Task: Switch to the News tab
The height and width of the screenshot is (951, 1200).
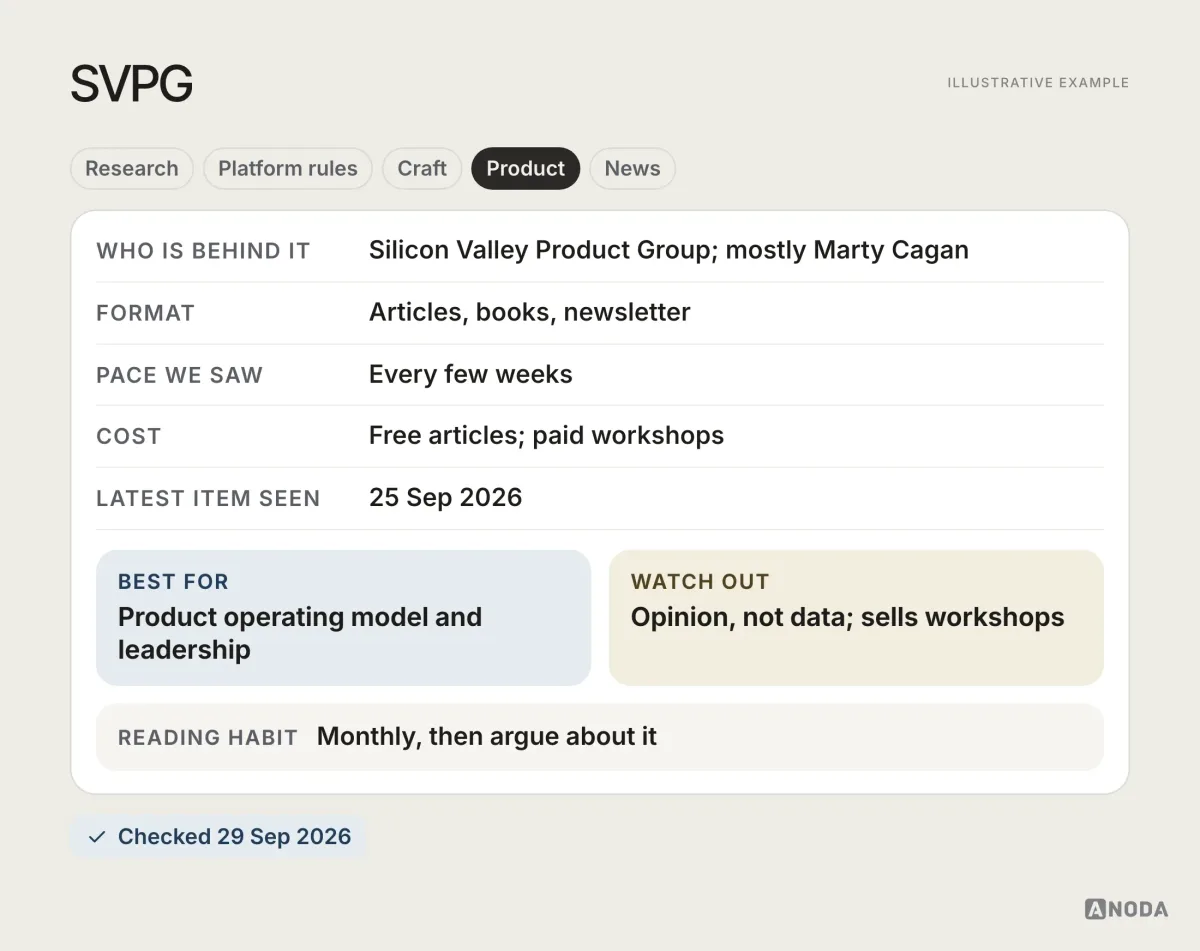Action: pos(632,168)
